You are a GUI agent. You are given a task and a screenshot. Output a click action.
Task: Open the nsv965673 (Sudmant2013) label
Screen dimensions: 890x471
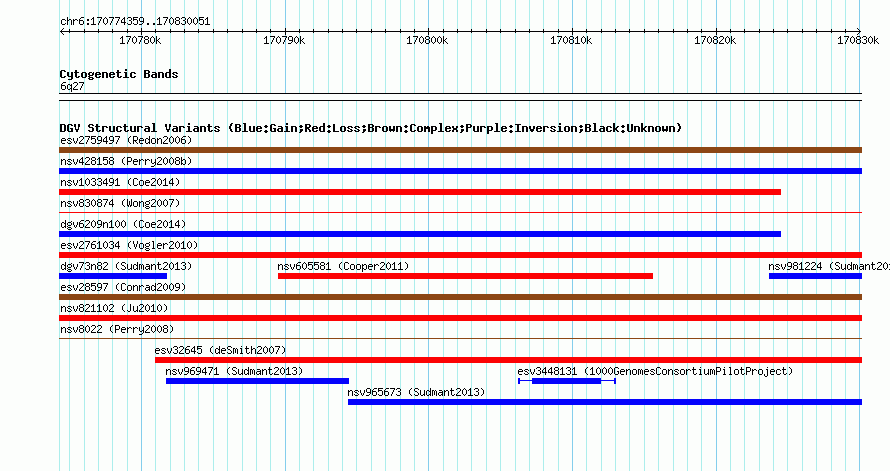pos(416,392)
